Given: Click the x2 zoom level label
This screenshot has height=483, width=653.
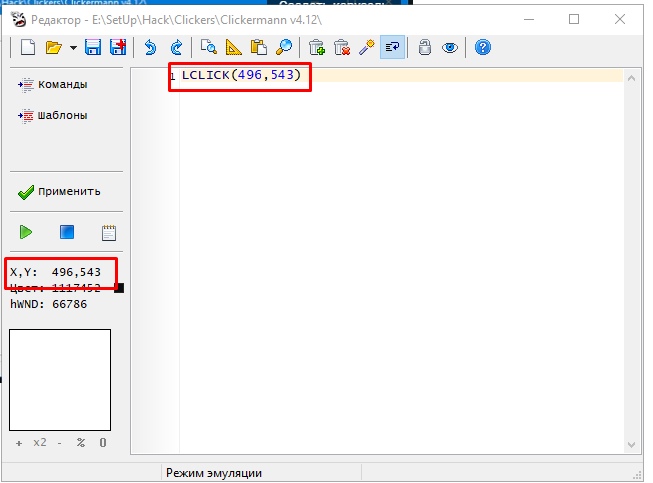Looking at the screenshot, I should 40,443.
